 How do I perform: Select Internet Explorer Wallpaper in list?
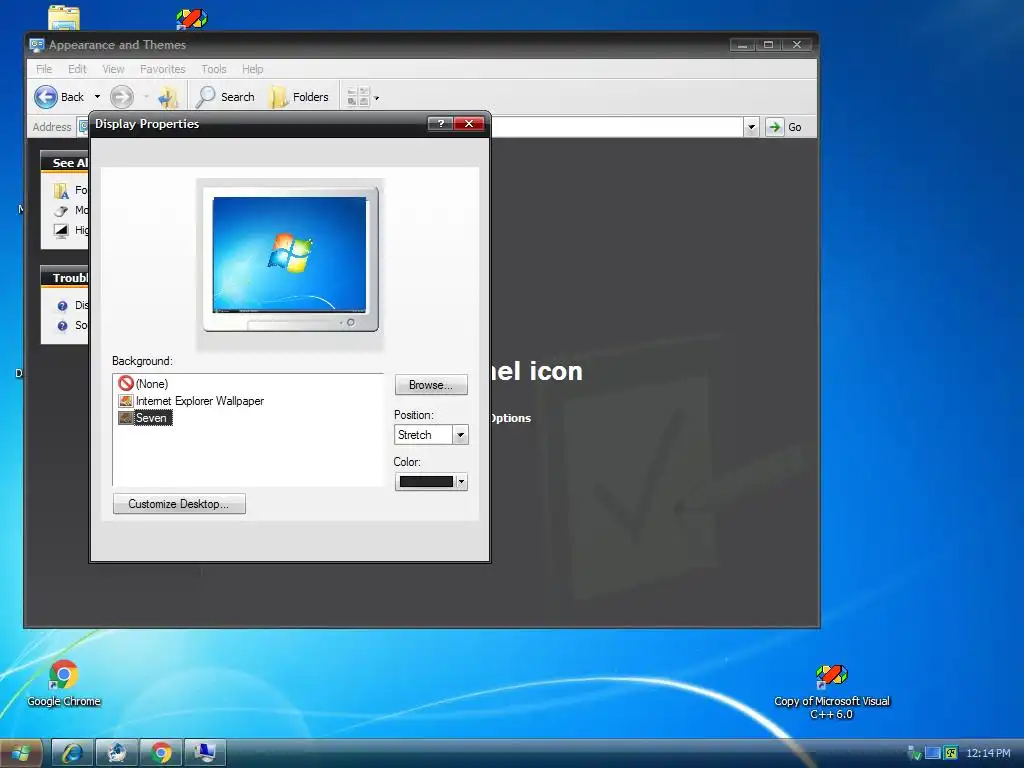[x=191, y=401]
